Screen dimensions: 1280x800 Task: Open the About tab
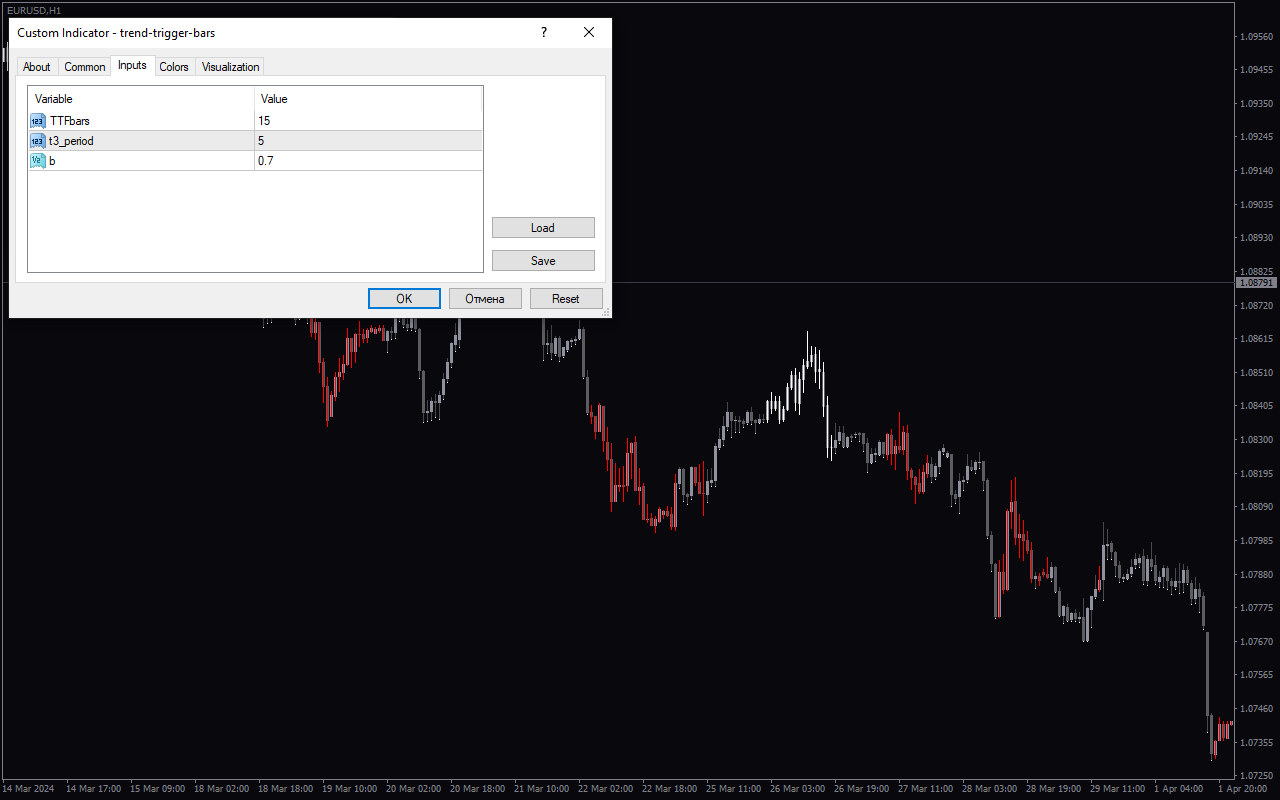point(37,67)
